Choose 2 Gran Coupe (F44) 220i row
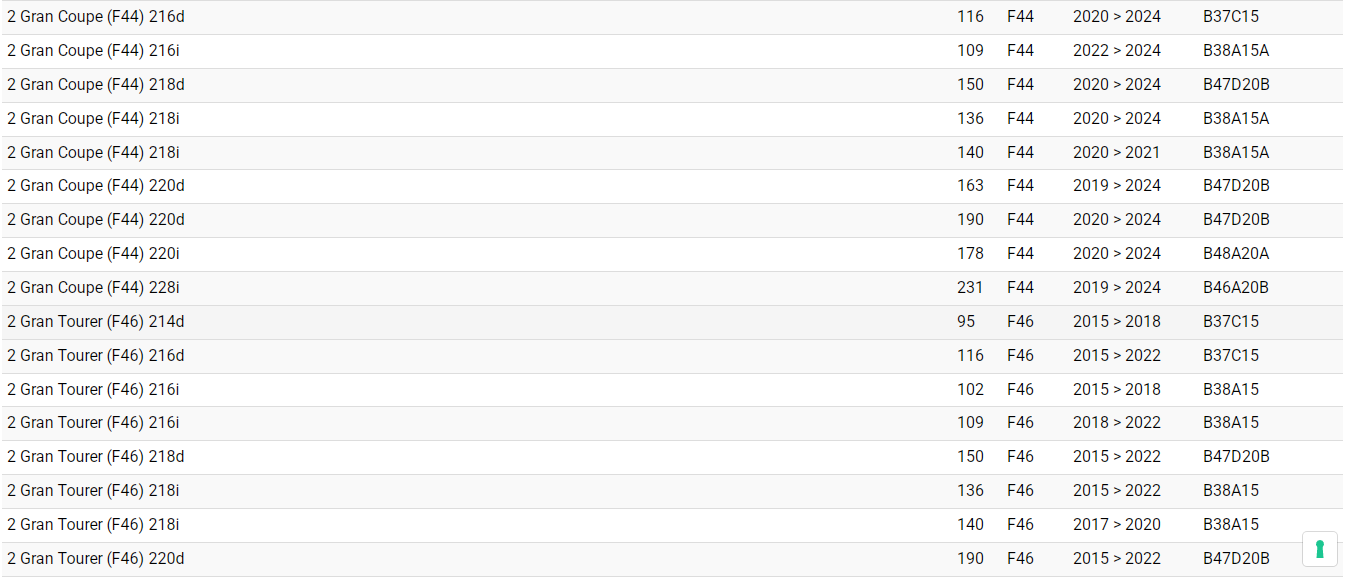The height and width of the screenshot is (577, 1351). [x=93, y=254]
